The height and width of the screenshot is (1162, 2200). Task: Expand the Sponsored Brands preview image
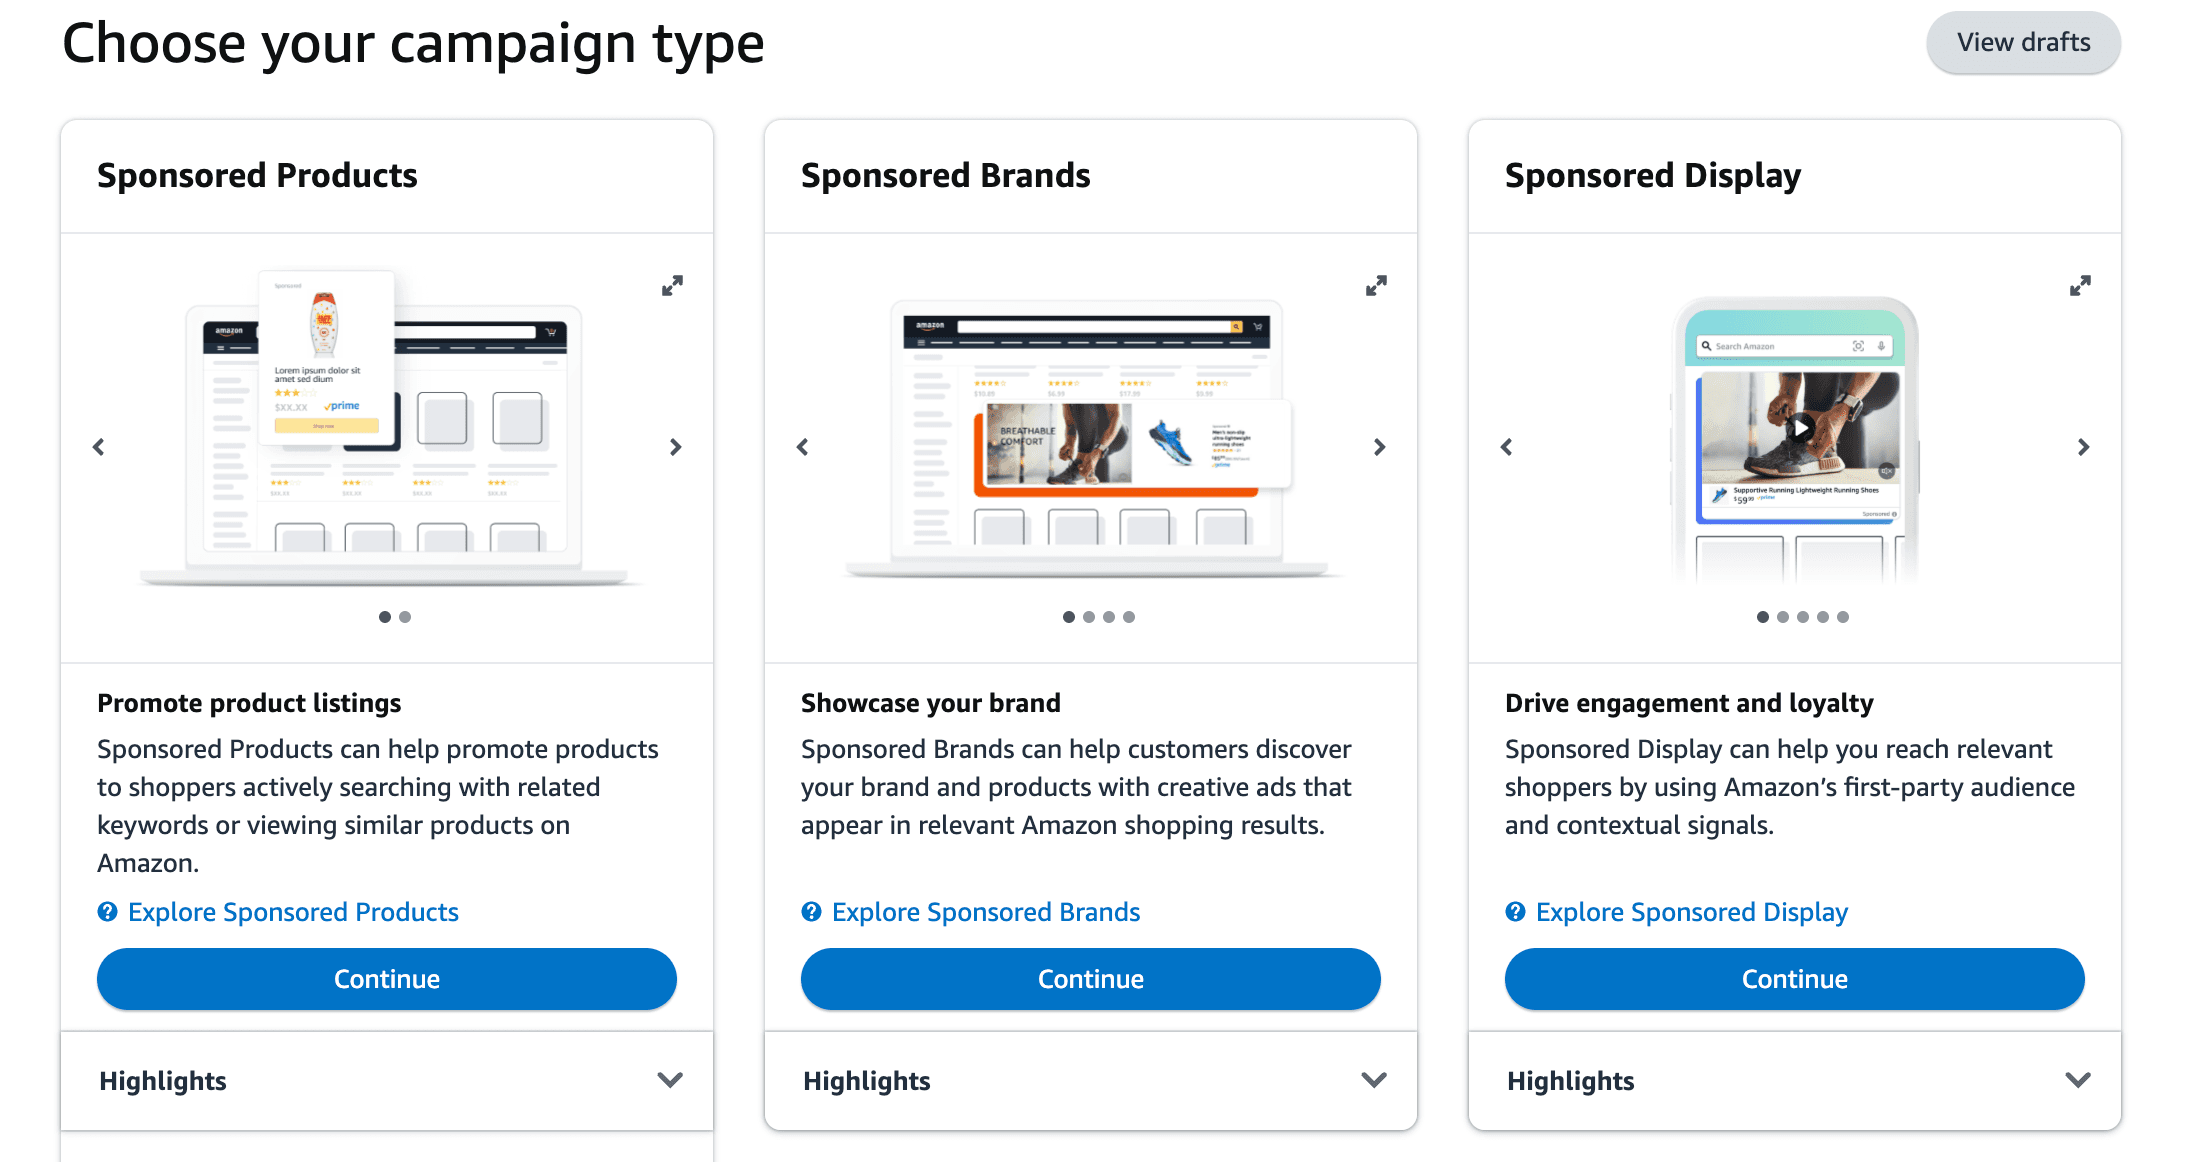[x=1377, y=286]
